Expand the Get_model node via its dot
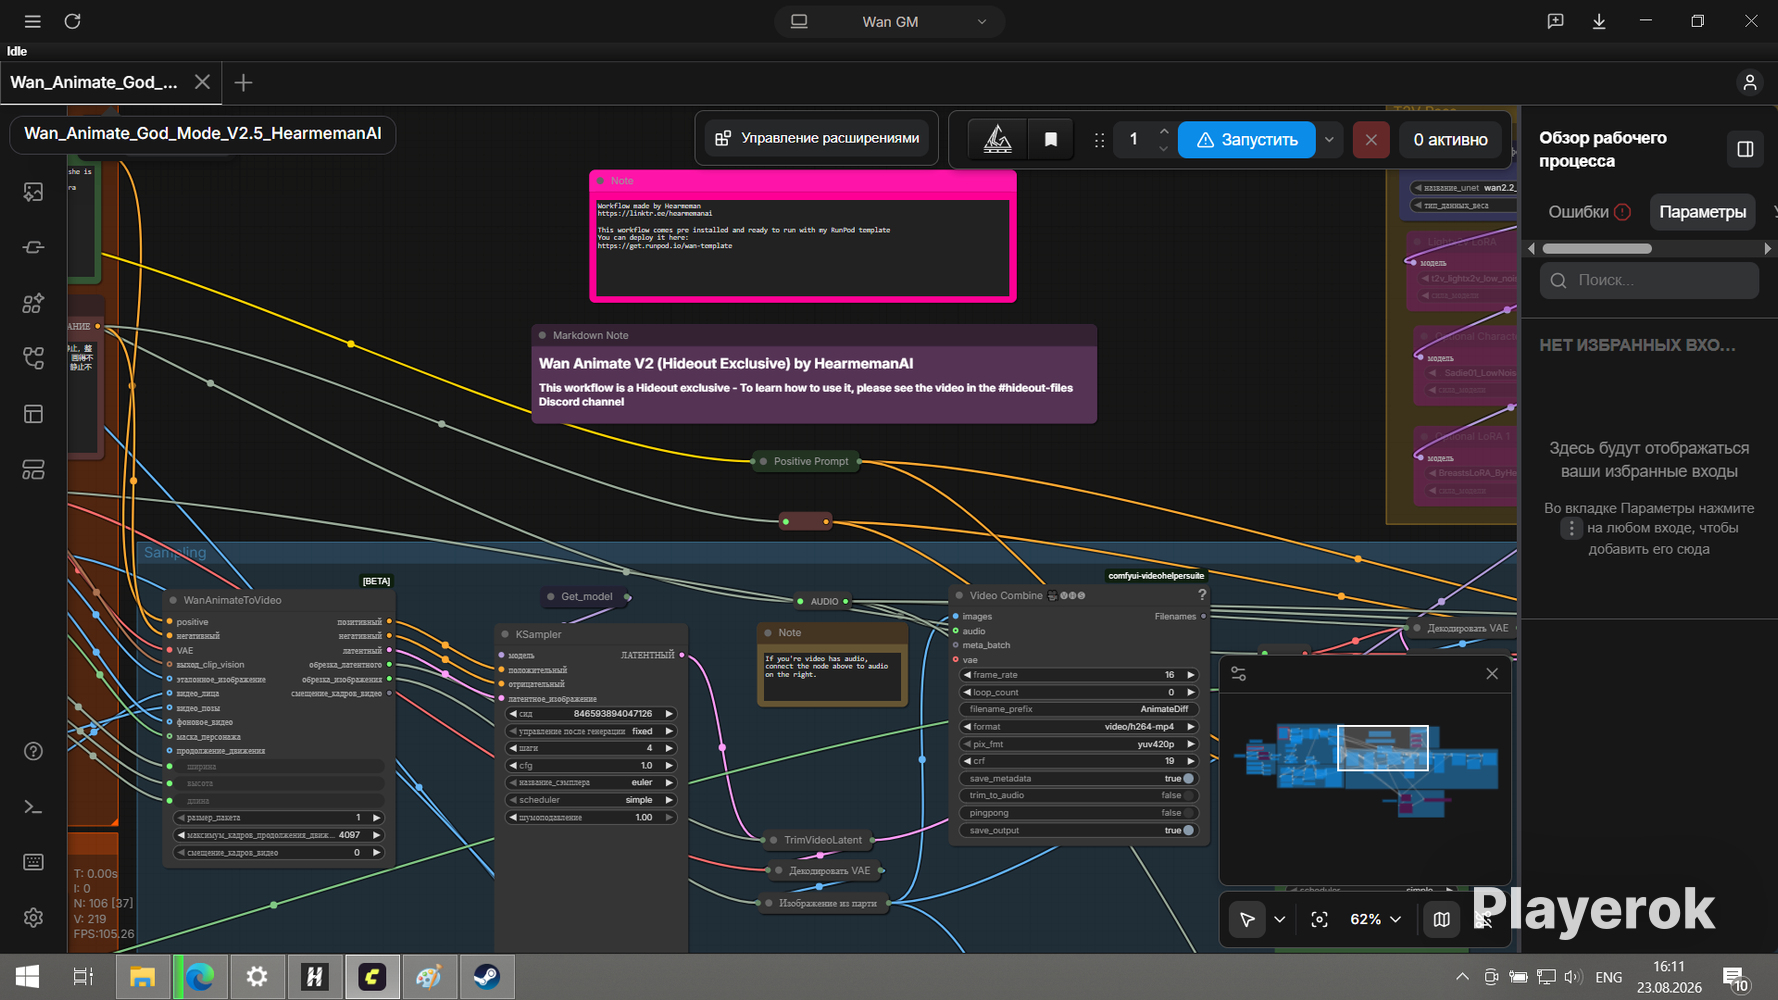The height and width of the screenshot is (1000, 1778). [550, 597]
